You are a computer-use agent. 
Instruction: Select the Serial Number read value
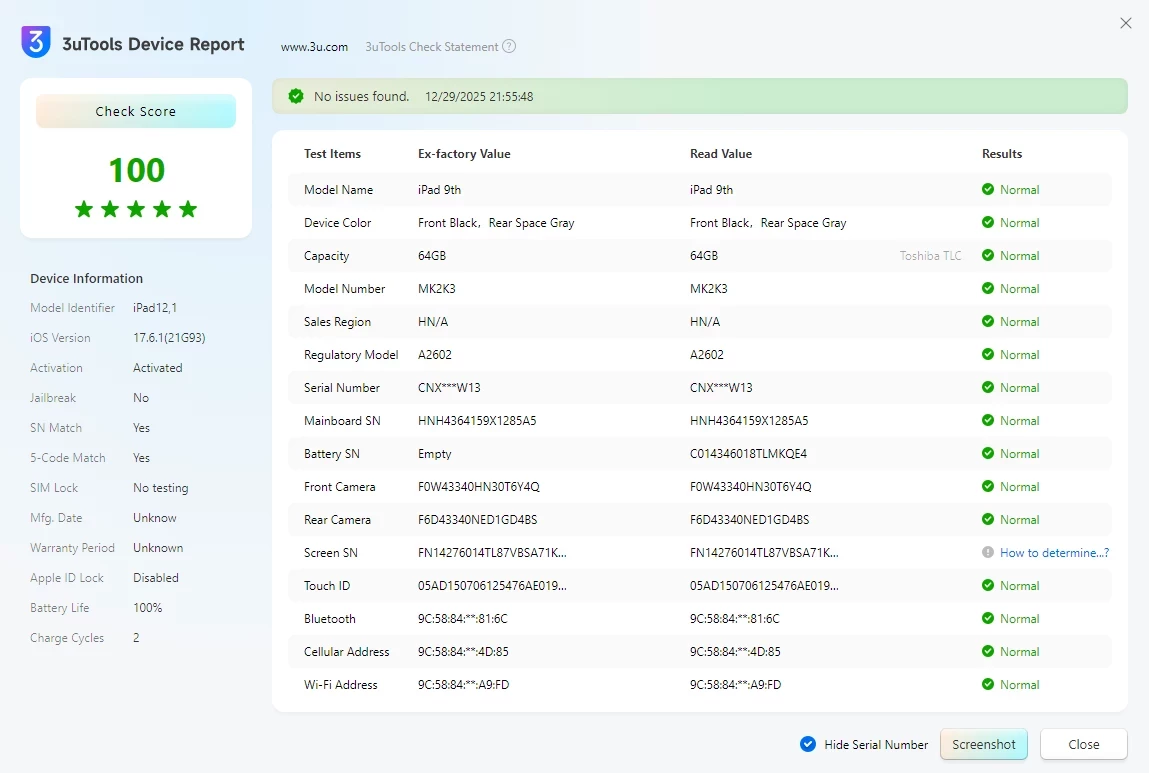[x=721, y=388]
